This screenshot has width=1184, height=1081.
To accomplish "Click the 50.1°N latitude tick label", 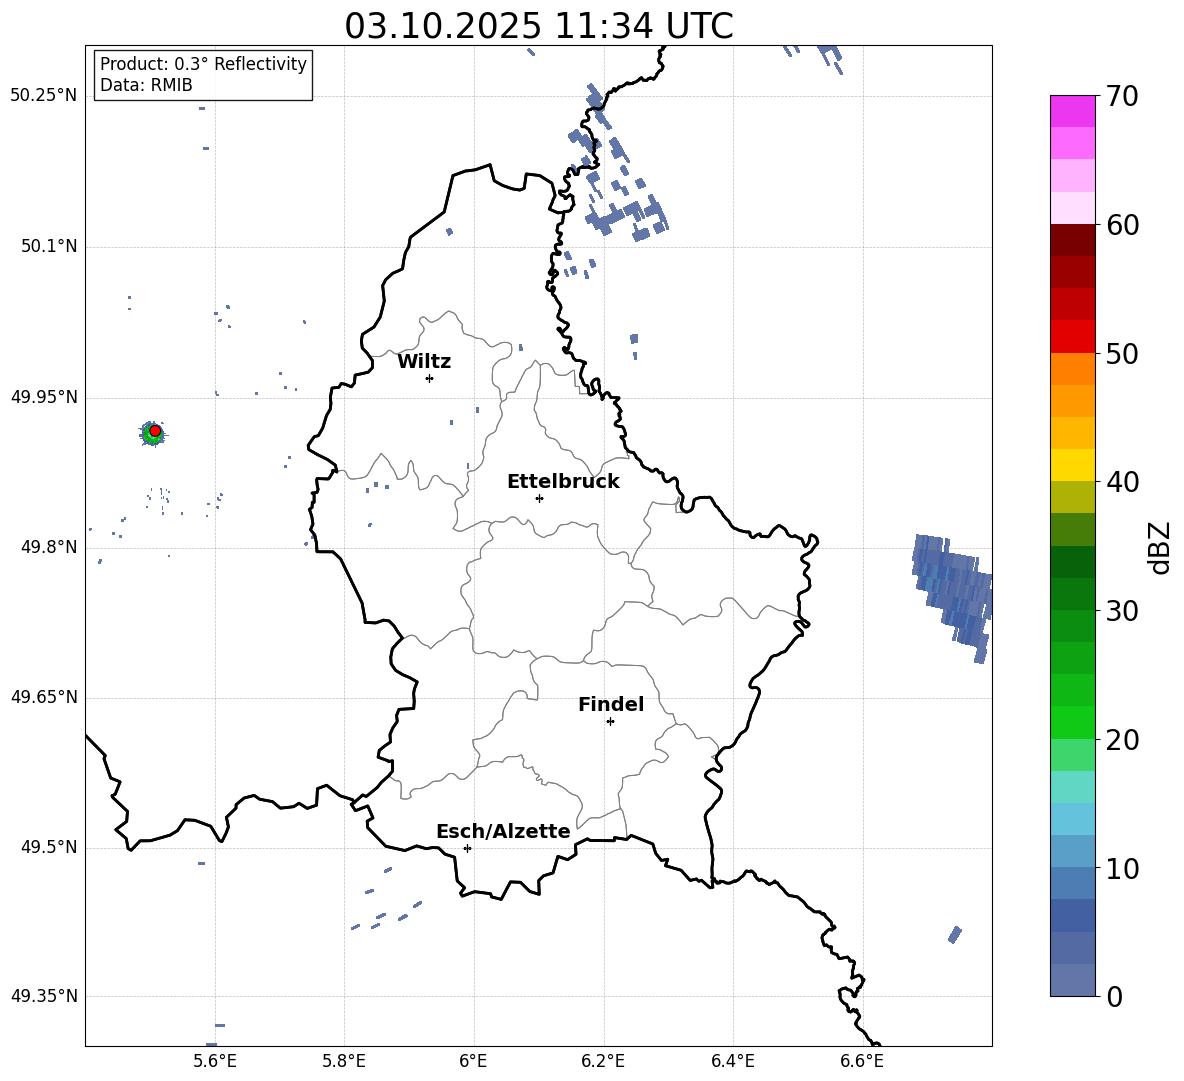I will click(48, 247).
